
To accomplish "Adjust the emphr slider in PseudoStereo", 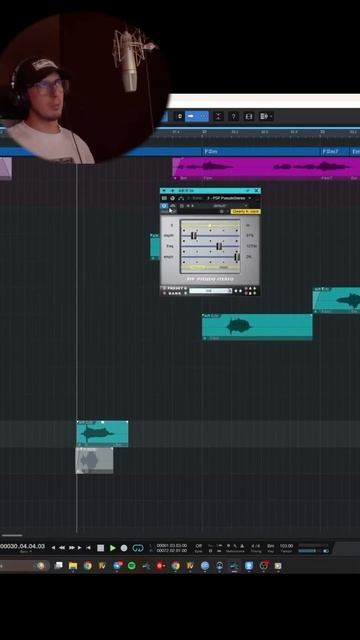I will (236, 257).
